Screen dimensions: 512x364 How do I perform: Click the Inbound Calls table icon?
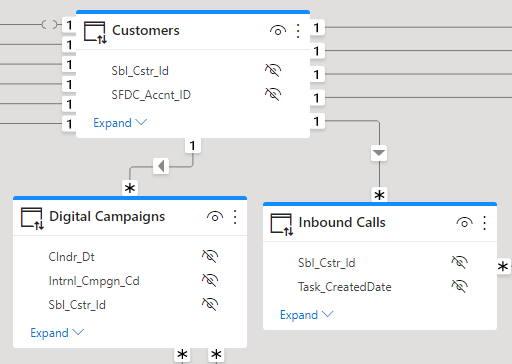pyautogui.click(x=282, y=225)
